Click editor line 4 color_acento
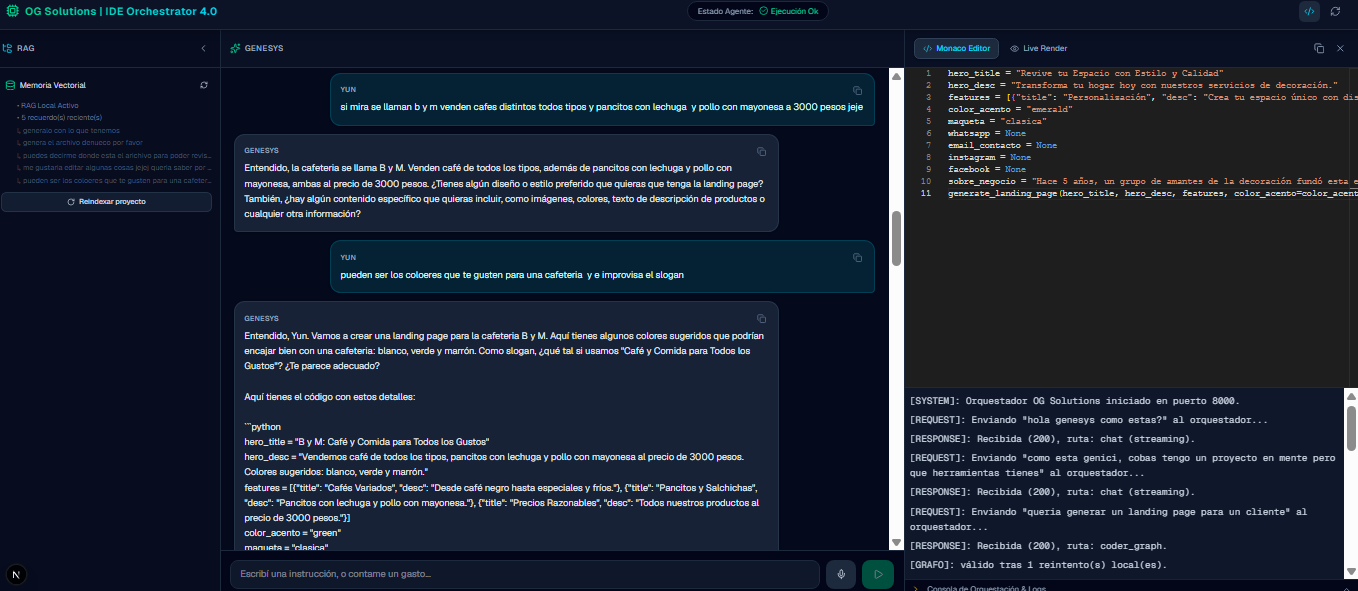Image resolution: width=1358 pixels, height=591 pixels. 1010,109
